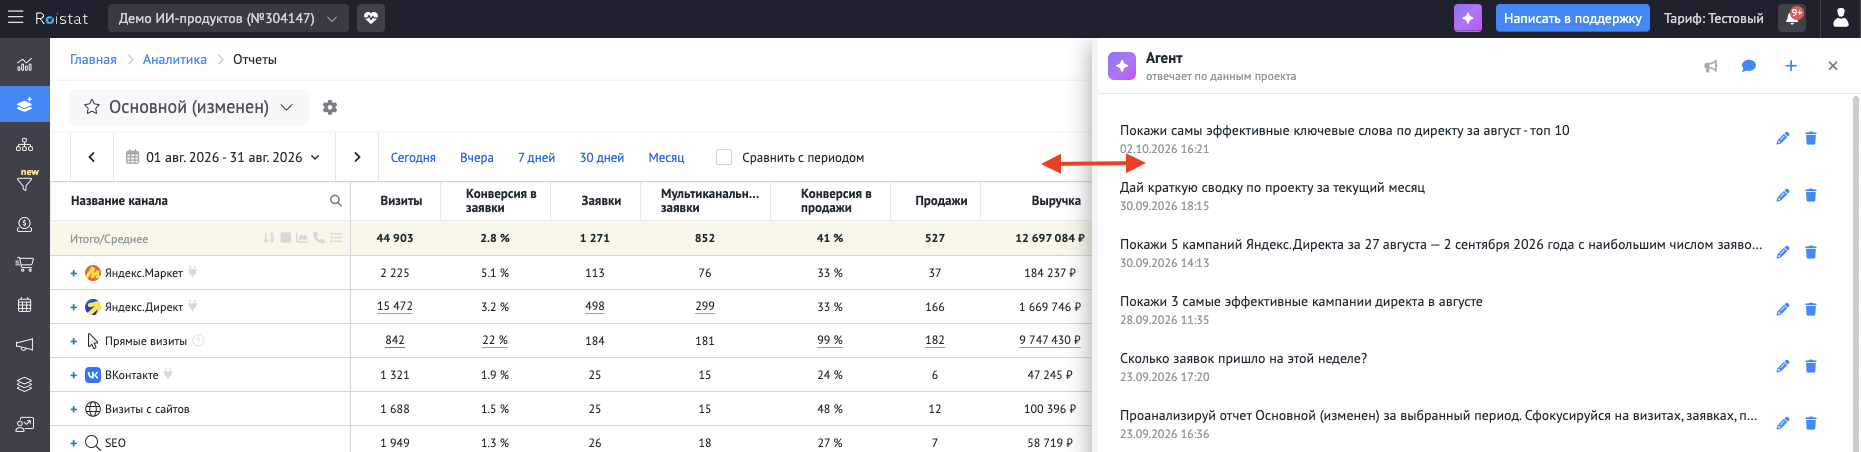
Task: Select the 'Сегодня' period tab
Action: pos(413,157)
